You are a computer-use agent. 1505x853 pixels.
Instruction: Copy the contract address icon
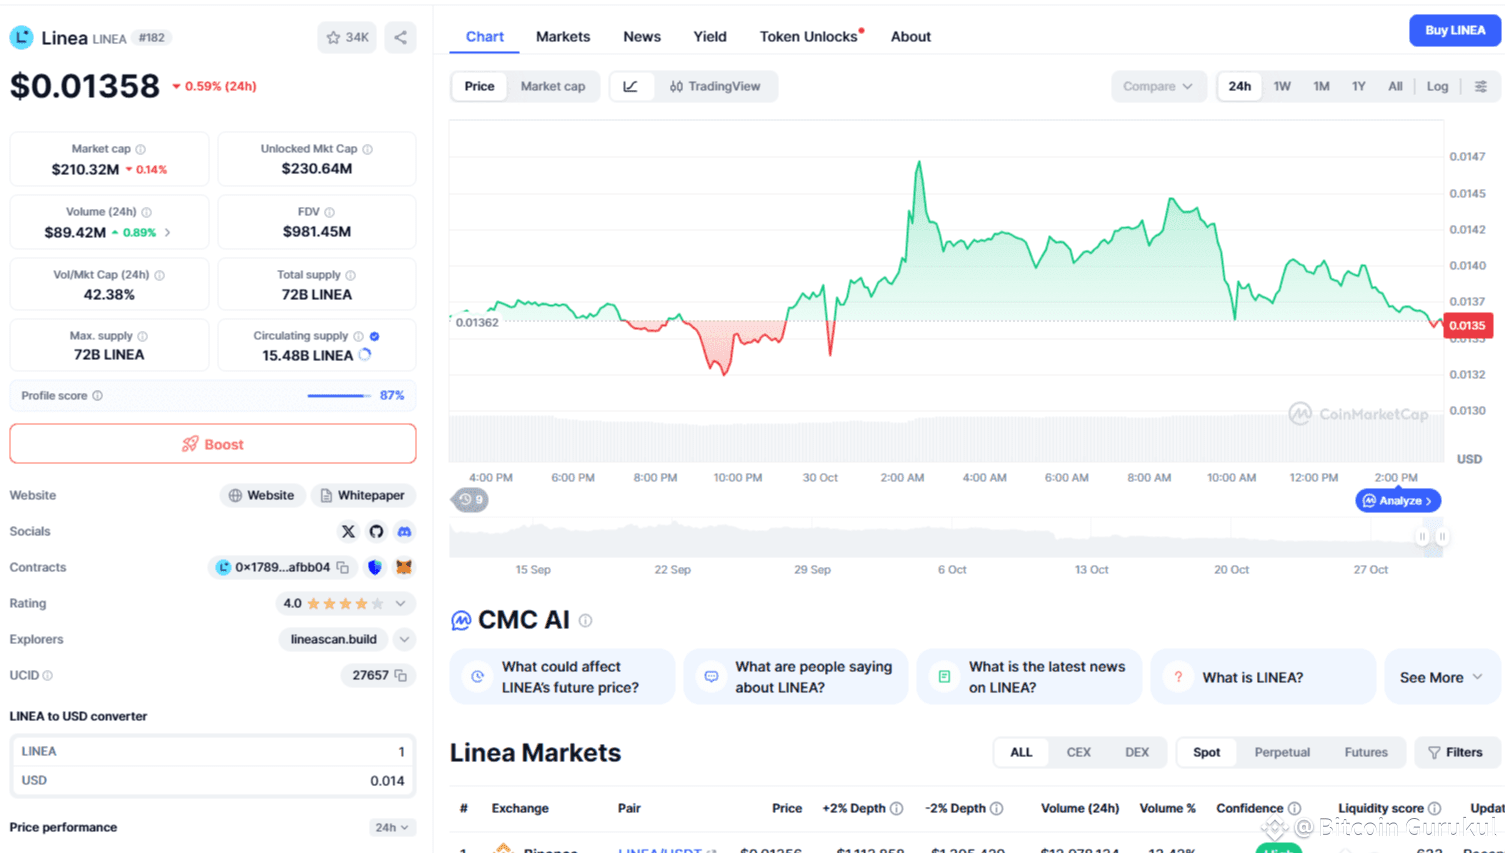[343, 568]
